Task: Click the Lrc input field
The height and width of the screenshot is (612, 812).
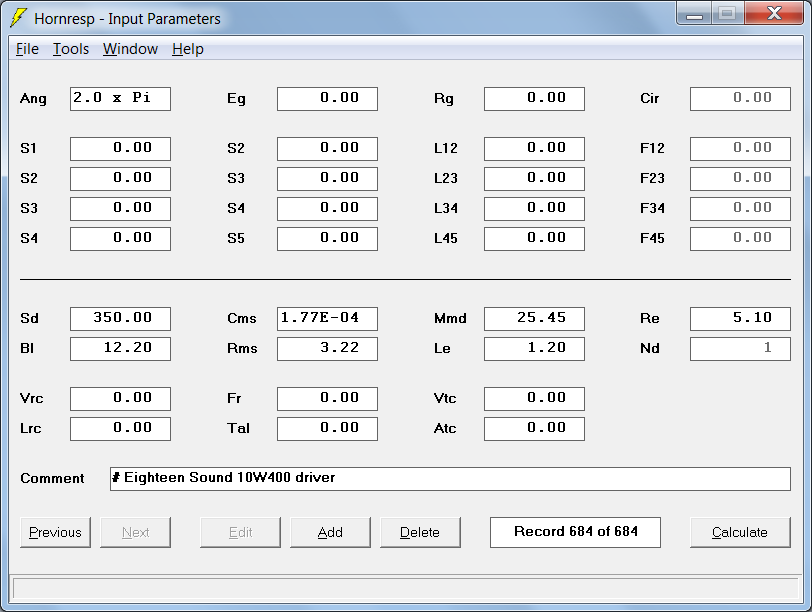Action: click(x=120, y=429)
